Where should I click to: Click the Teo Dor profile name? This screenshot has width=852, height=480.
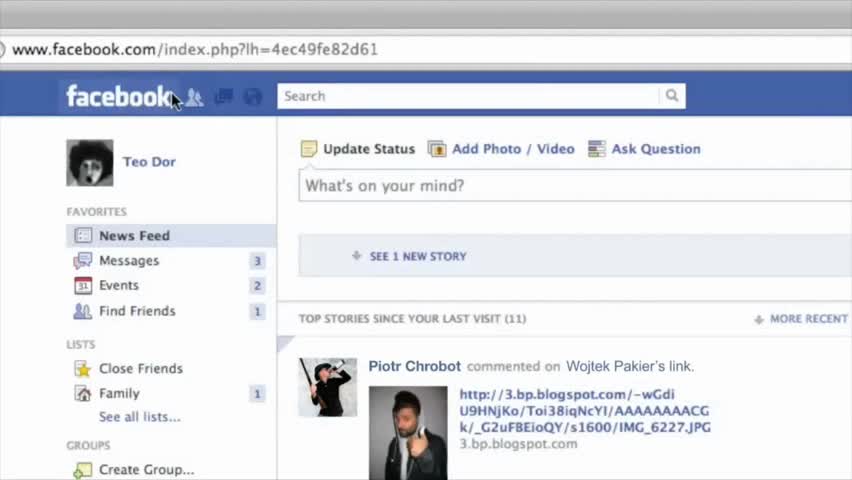click(149, 162)
